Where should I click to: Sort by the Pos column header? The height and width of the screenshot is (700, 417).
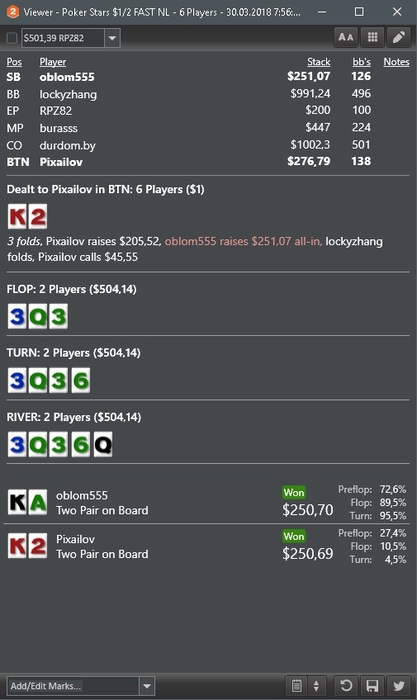tap(14, 62)
